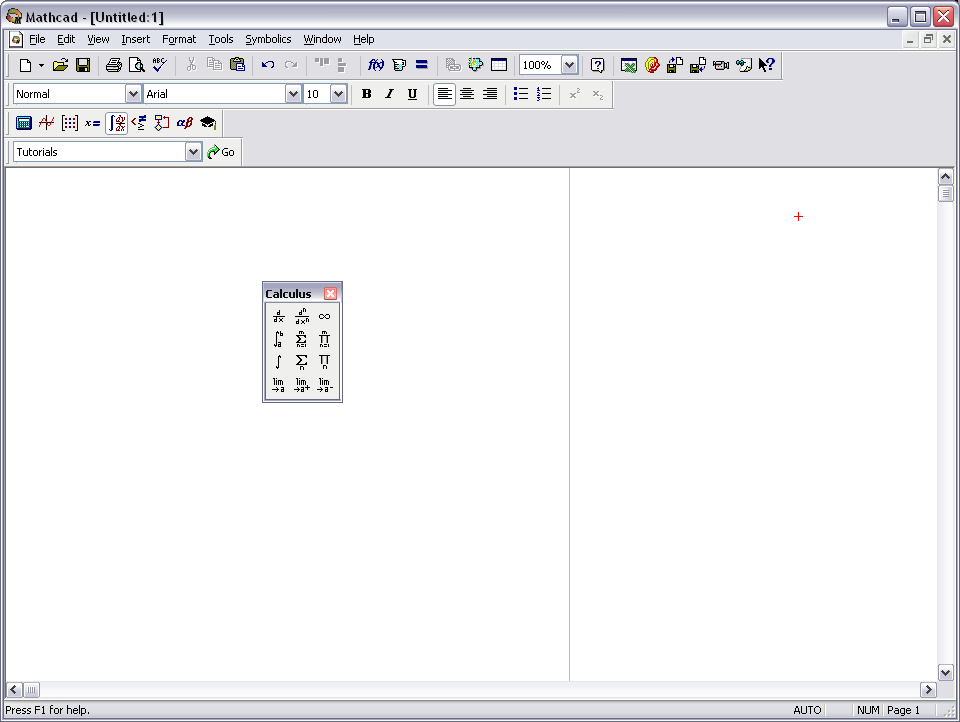Viewport: 960px width, 722px height.
Task: Open the Calculator toolbar
Action: coord(24,123)
